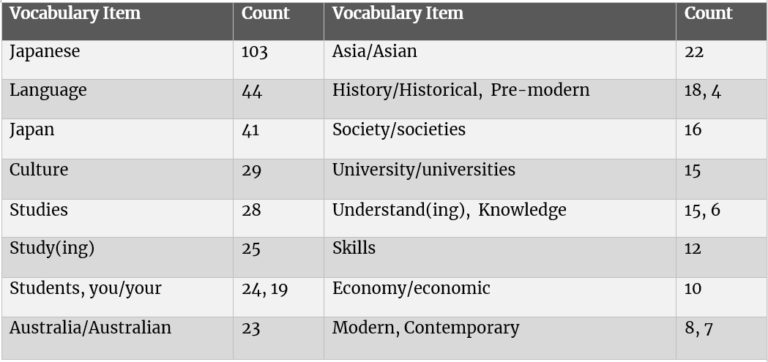Click the Australia/Australian cell
This screenshot has width=768, height=362.
118,338
